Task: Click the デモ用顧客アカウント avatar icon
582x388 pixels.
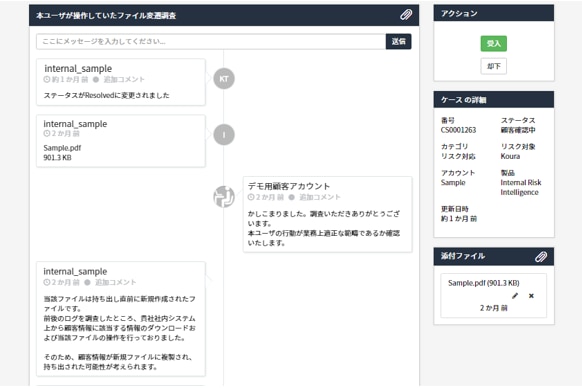Action: [x=224, y=196]
